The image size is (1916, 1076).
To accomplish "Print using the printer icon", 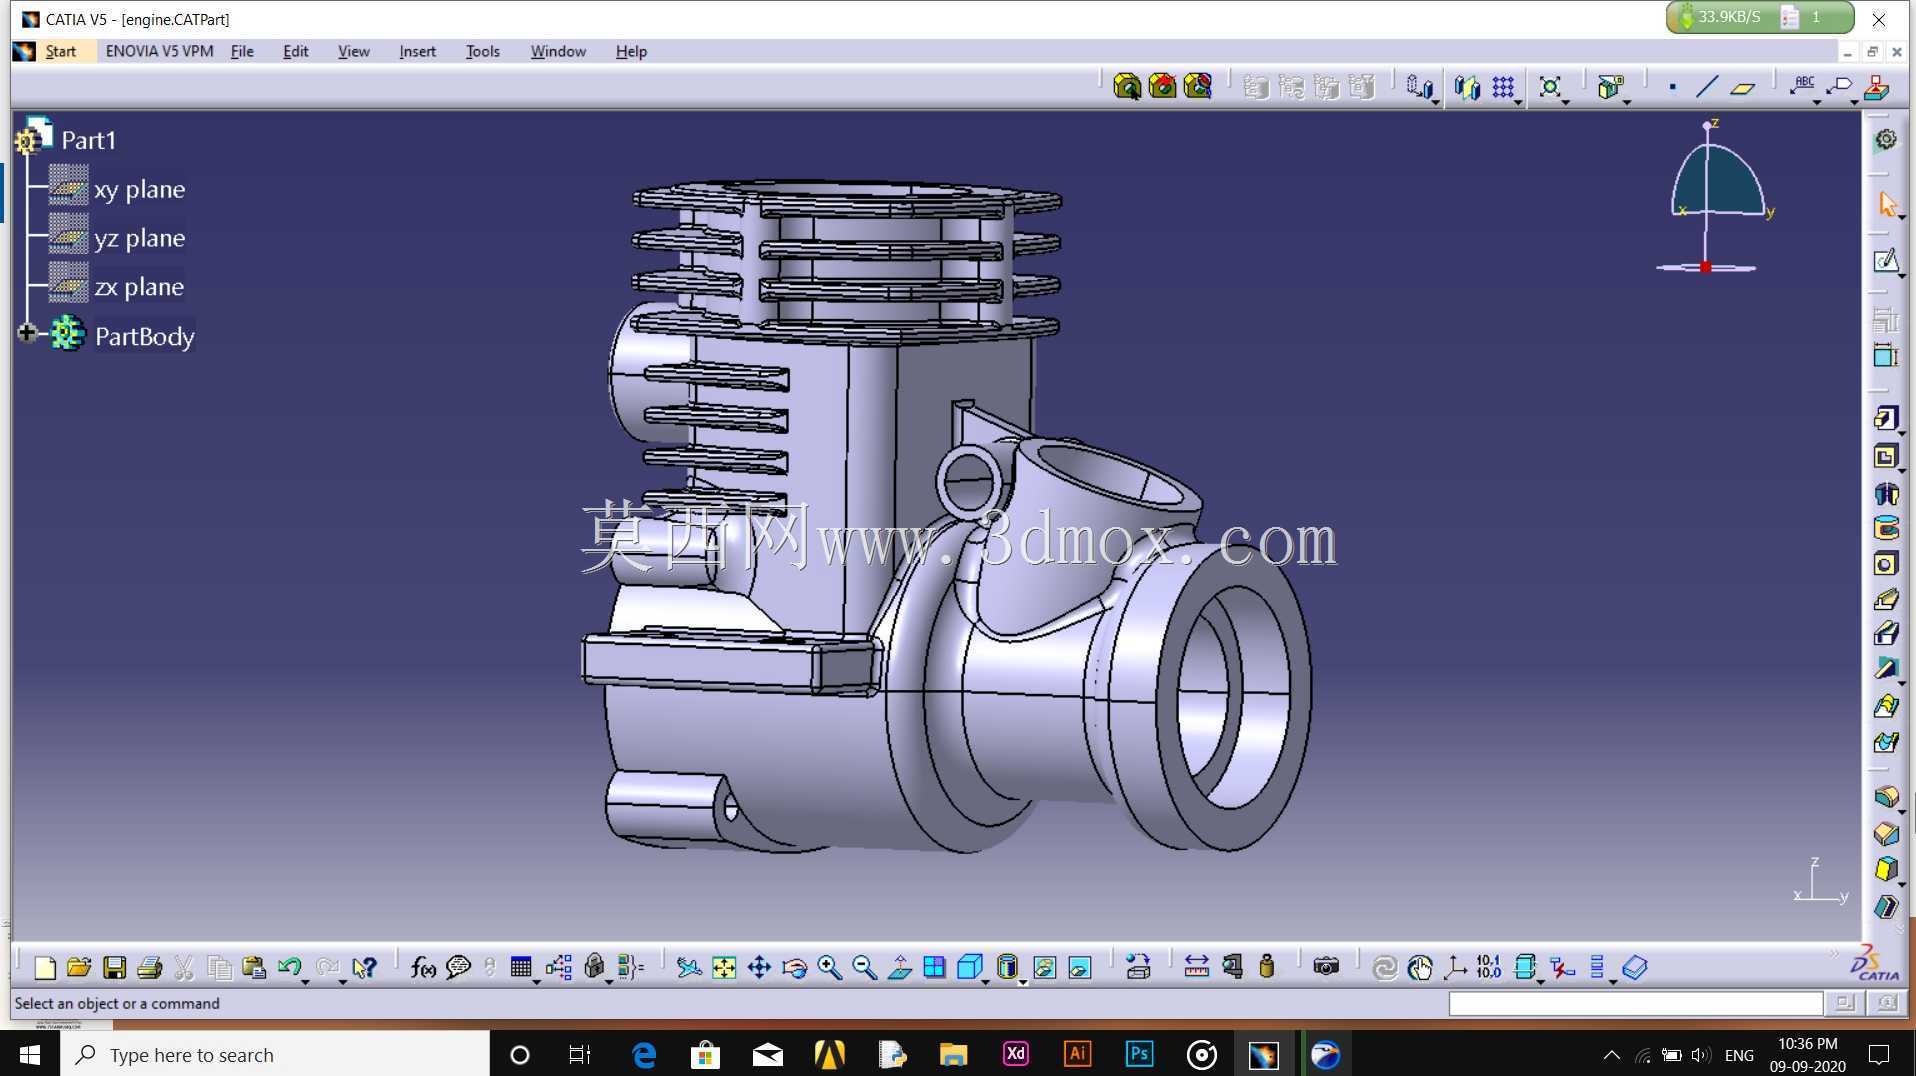I will (x=149, y=967).
